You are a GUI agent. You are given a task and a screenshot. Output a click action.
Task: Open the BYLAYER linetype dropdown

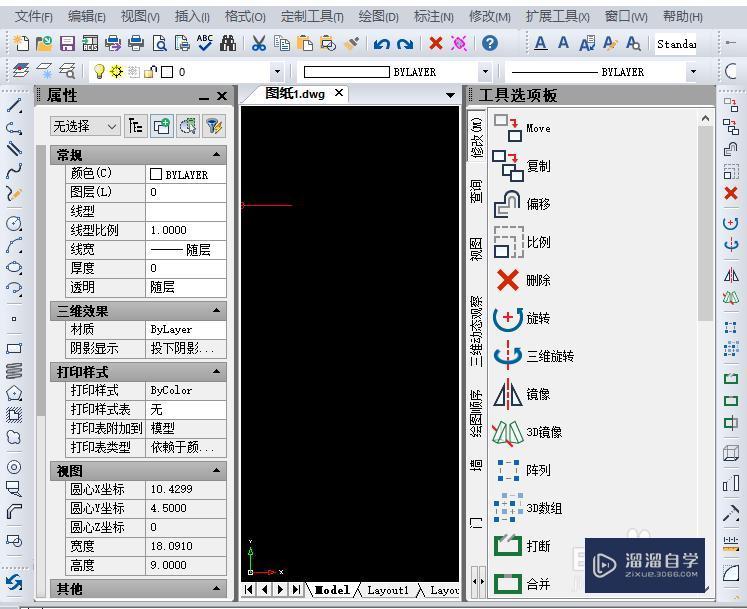[693, 72]
